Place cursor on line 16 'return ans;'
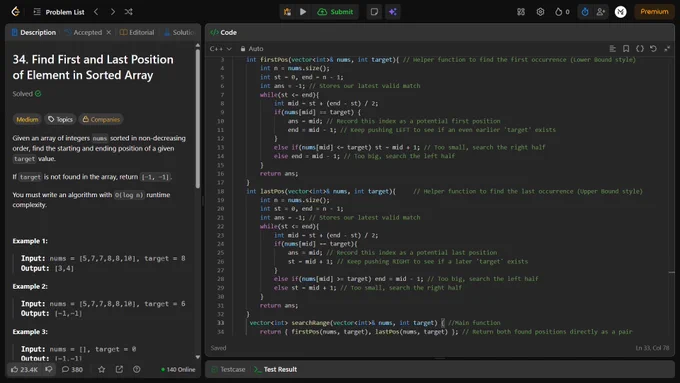The image size is (680, 383). (x=279, y=173)
